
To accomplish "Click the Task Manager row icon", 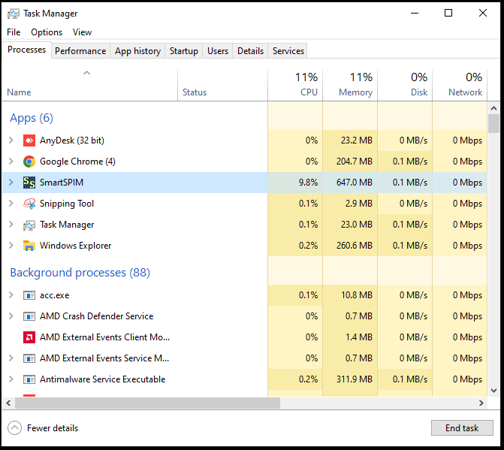I will tap(29, 225).
